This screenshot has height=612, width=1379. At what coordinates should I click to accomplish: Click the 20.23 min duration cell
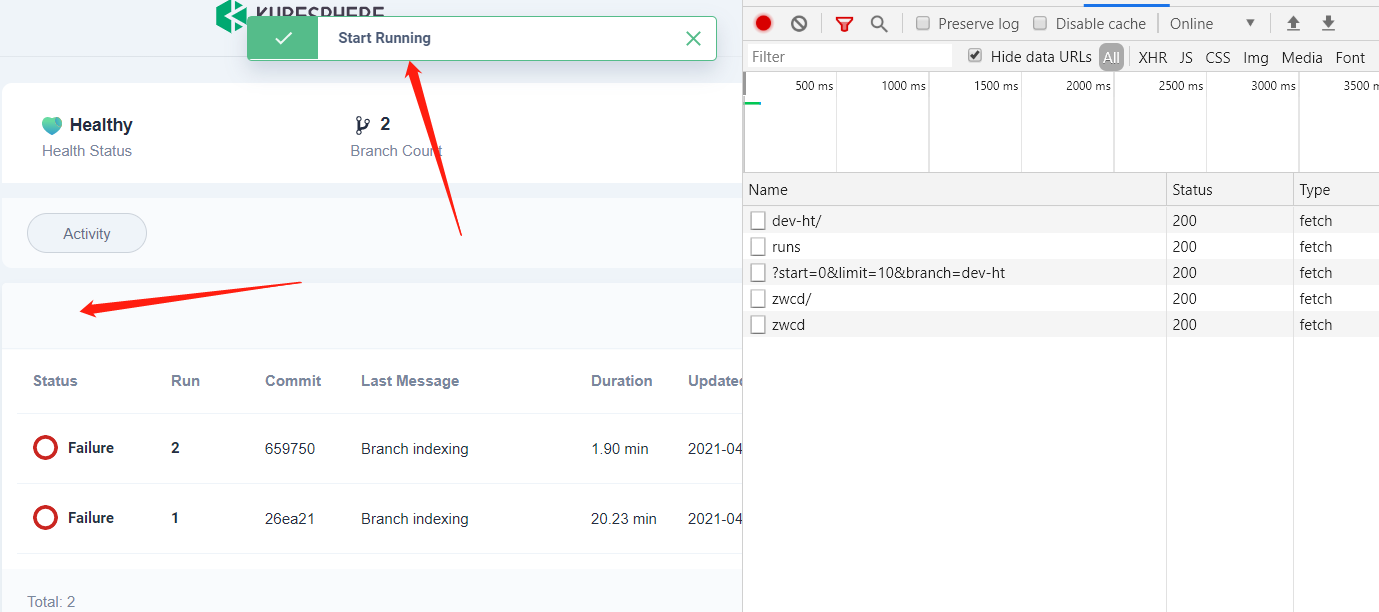[x=624, y=519]
